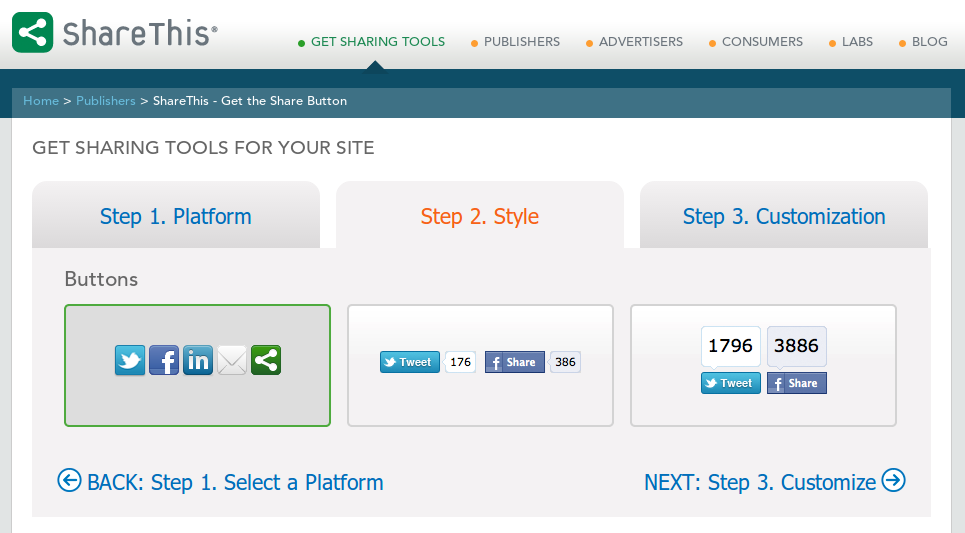Click the vertical Tweet button under 1796
Image resolution: width=965 pixels, height=533 pixels.
pyautogui.click(x=731, y=383)
